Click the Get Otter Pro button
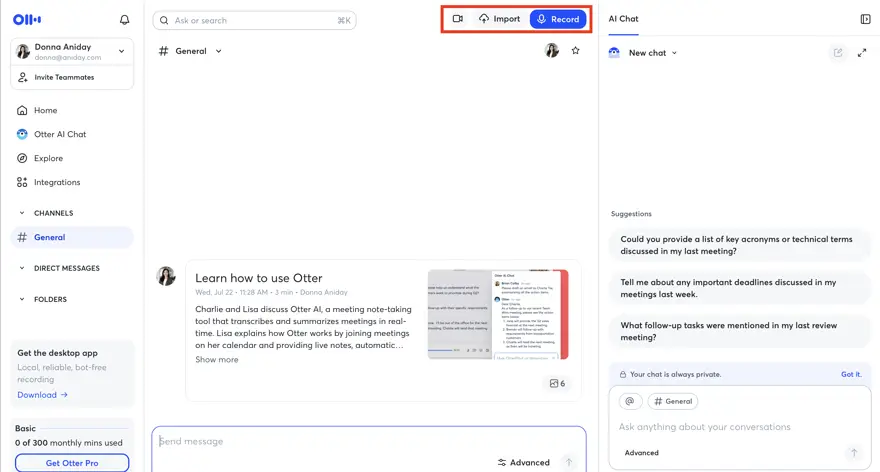Screen dimensions: 880x472 tap(72, 463)
